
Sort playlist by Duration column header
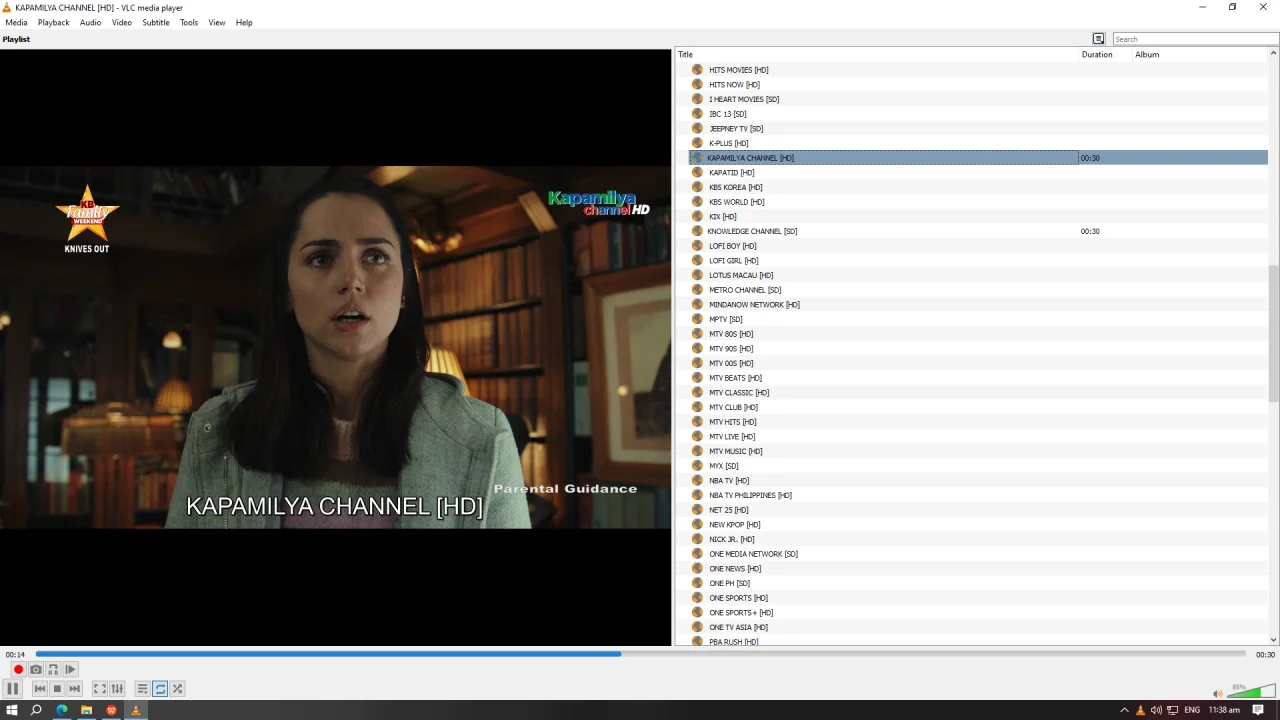click(1105, 54)
